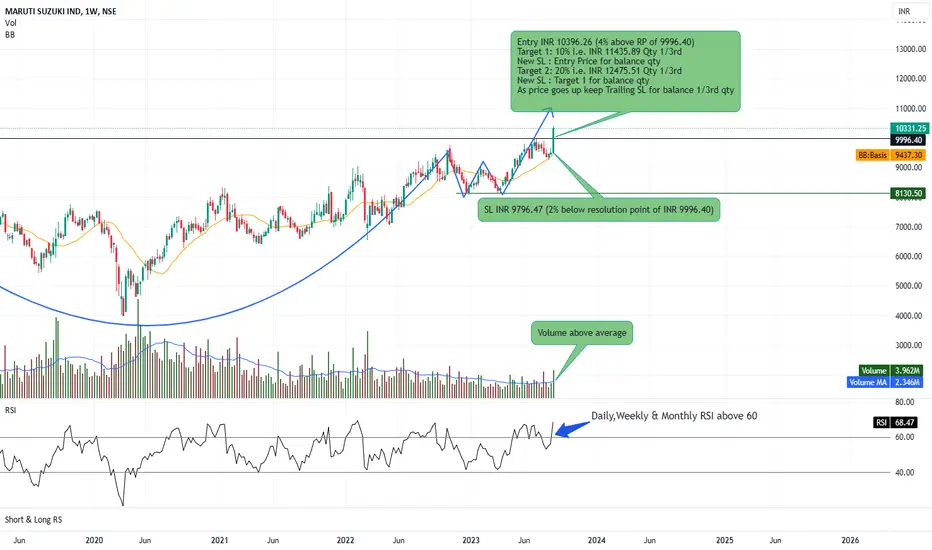
Task: Select the BB indicator legend label
Action: [x=10, y=35]
